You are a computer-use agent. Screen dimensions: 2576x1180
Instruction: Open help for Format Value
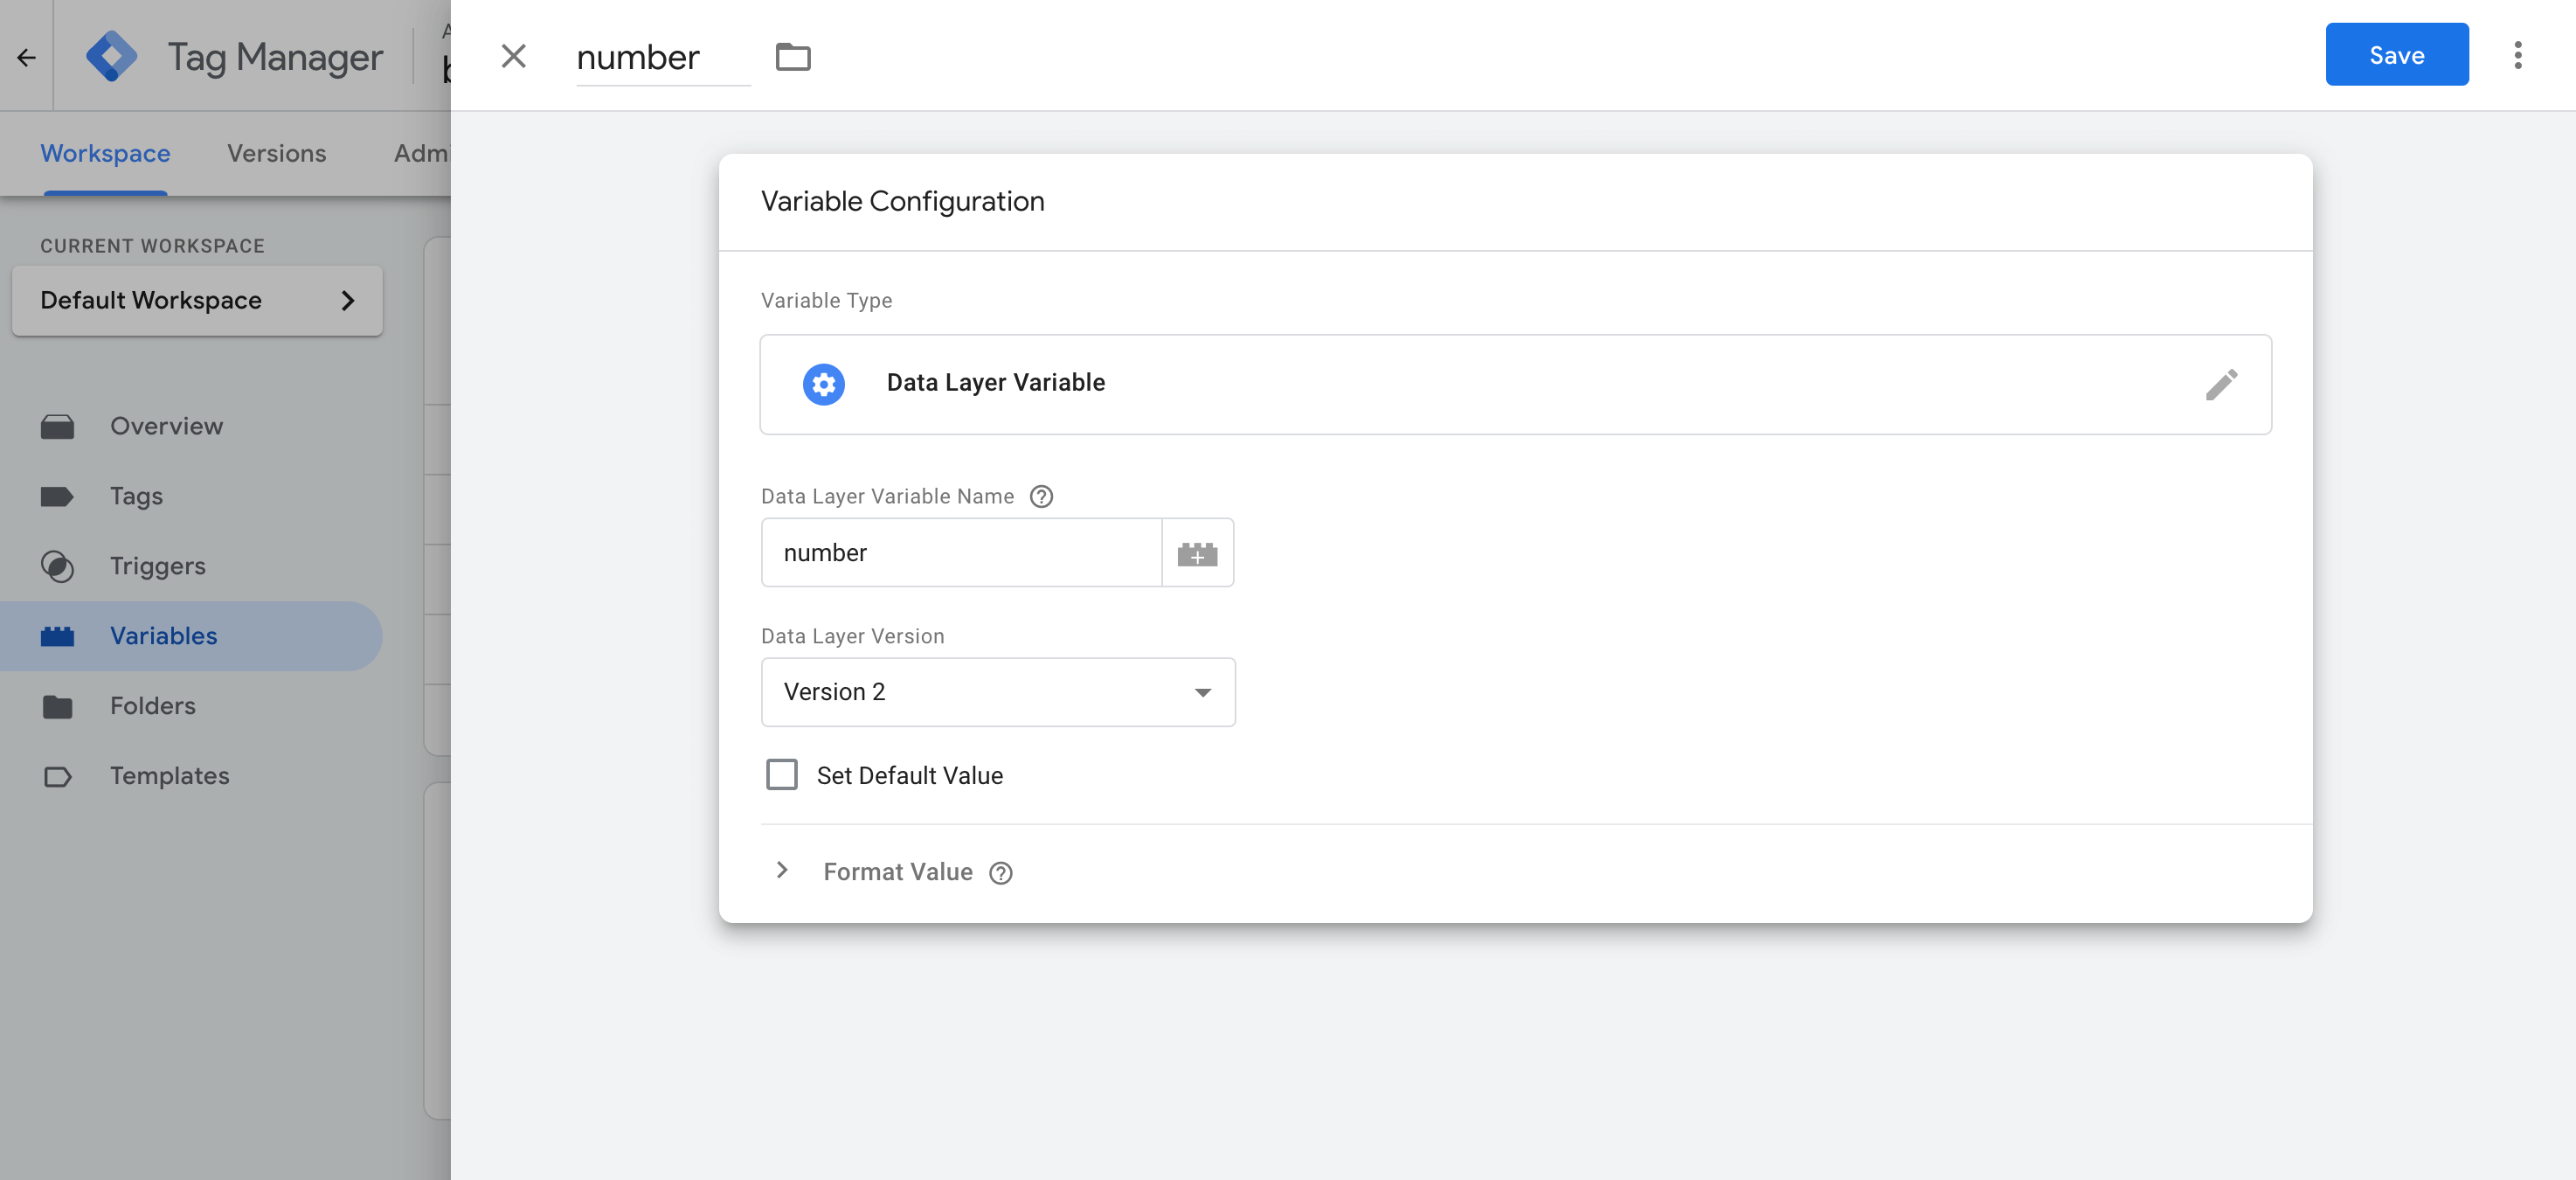pyautogui.click(x=1000, y=873)
